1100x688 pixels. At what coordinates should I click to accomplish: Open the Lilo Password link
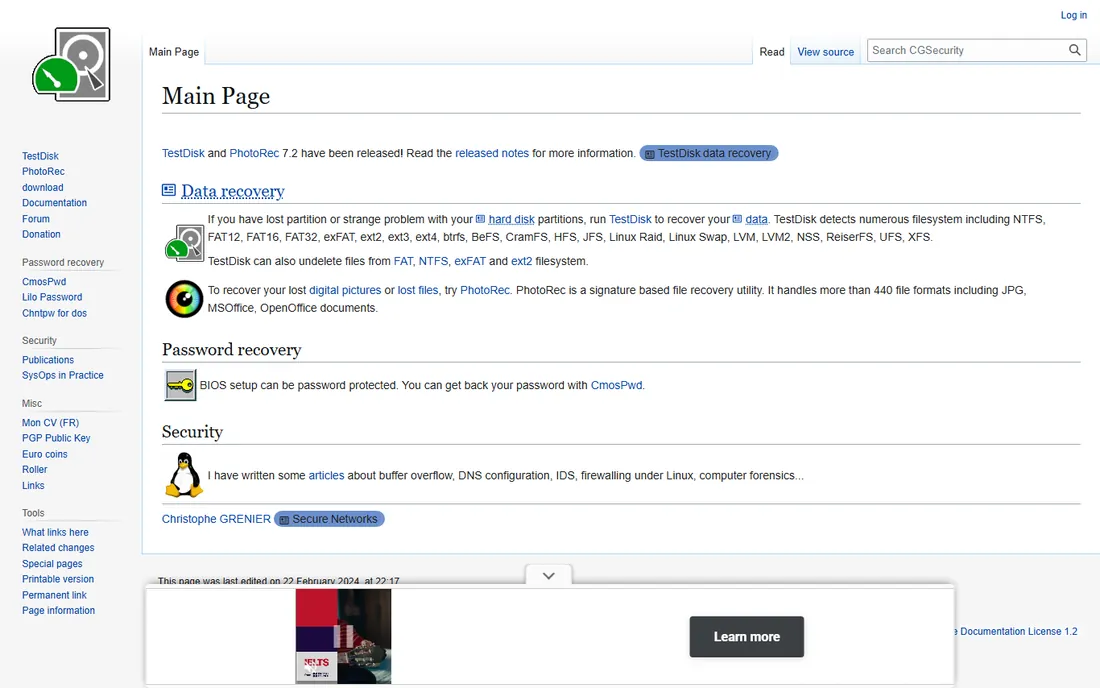(x=52, y=297)
